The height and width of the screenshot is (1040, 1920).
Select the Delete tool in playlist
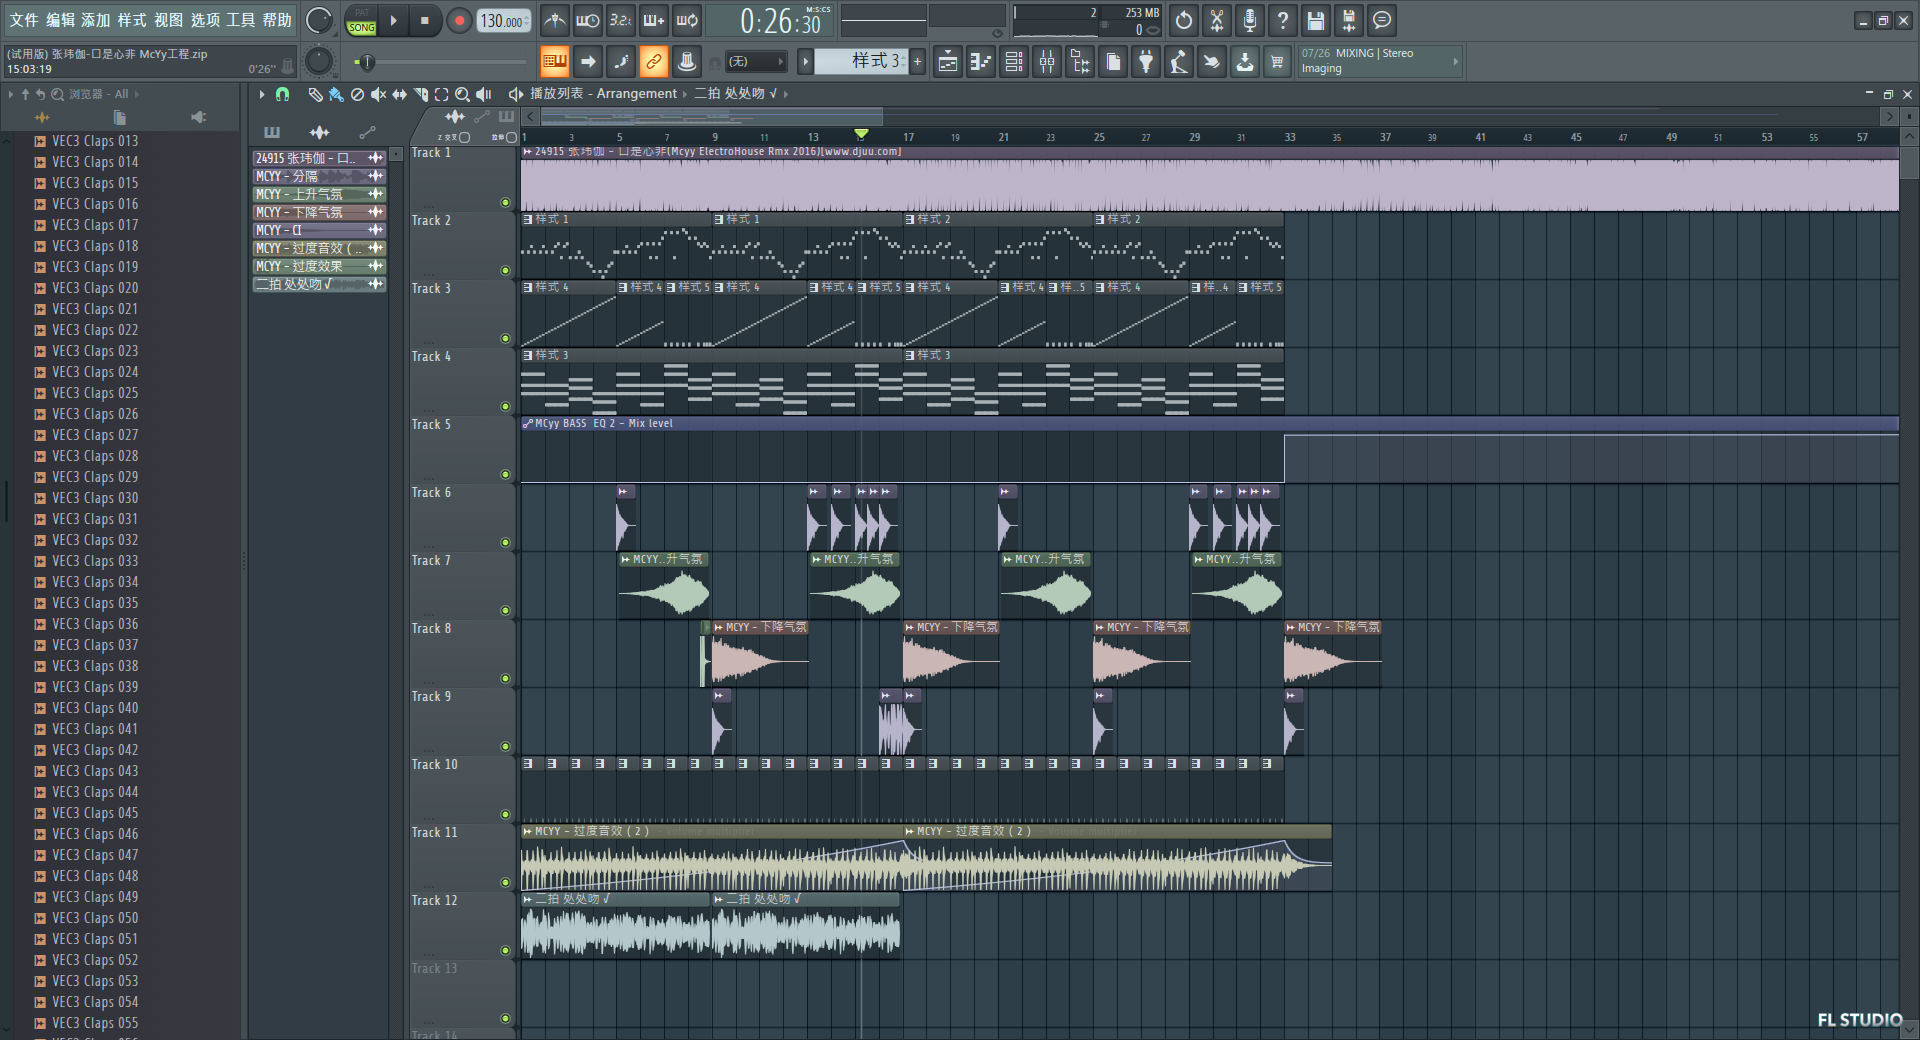[x=357, y=94]
